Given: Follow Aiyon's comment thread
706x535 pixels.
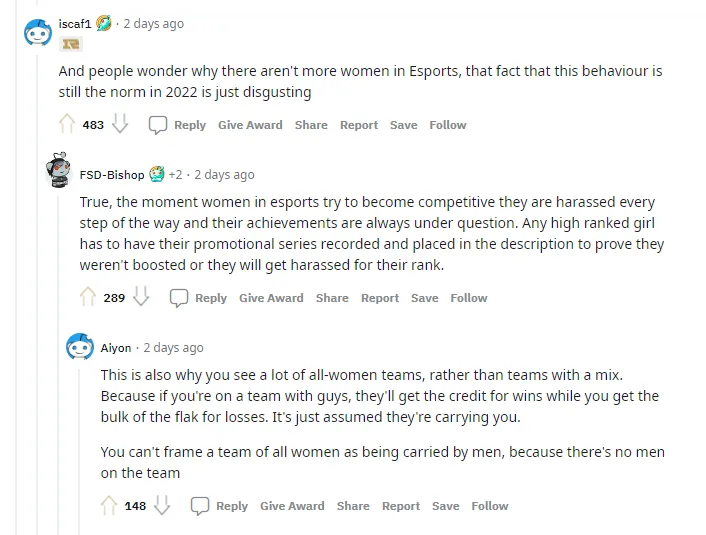Looking at the screenshot, I should pyautogui.click(x=490, y=506).
